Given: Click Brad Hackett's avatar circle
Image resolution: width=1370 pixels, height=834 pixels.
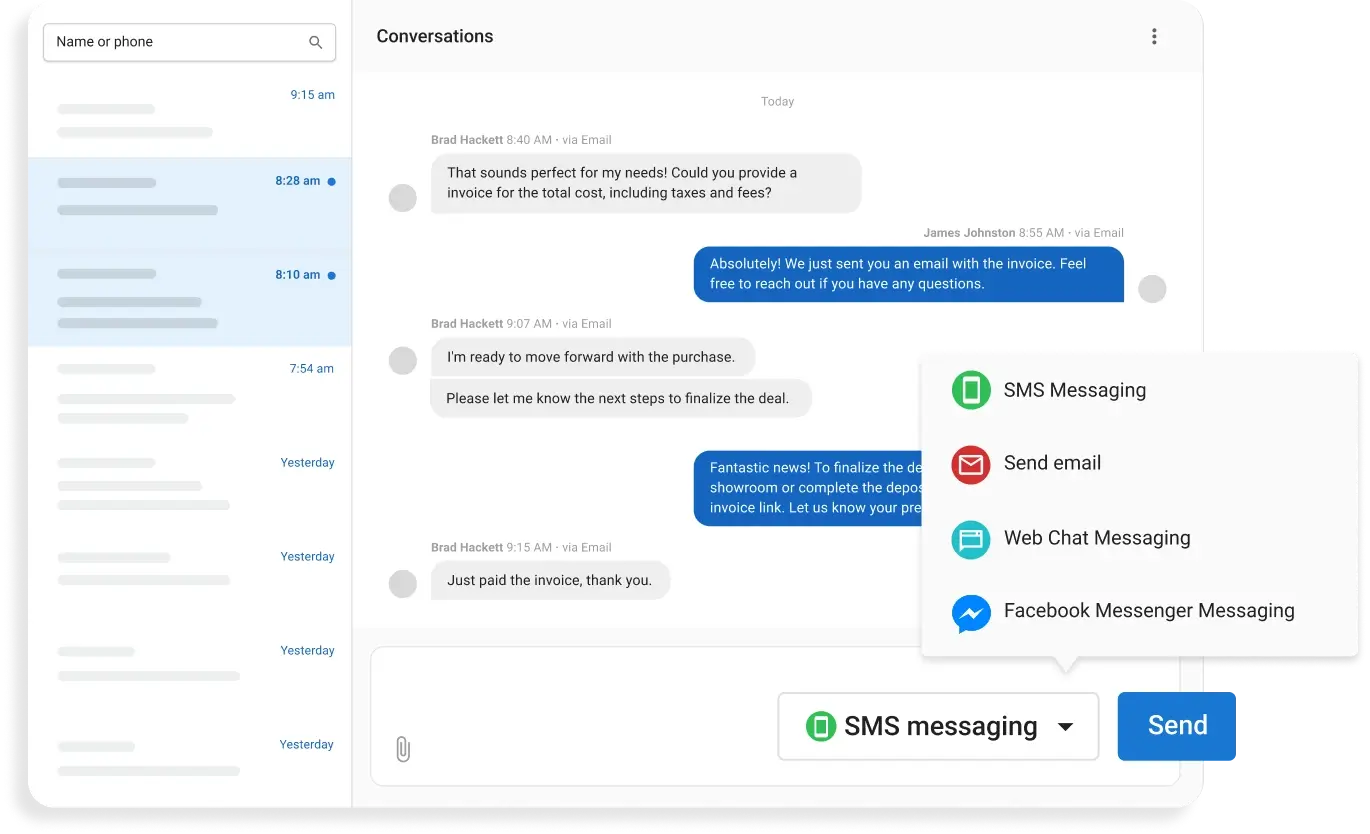Looking at the screenshot, I should click(402, 197).
